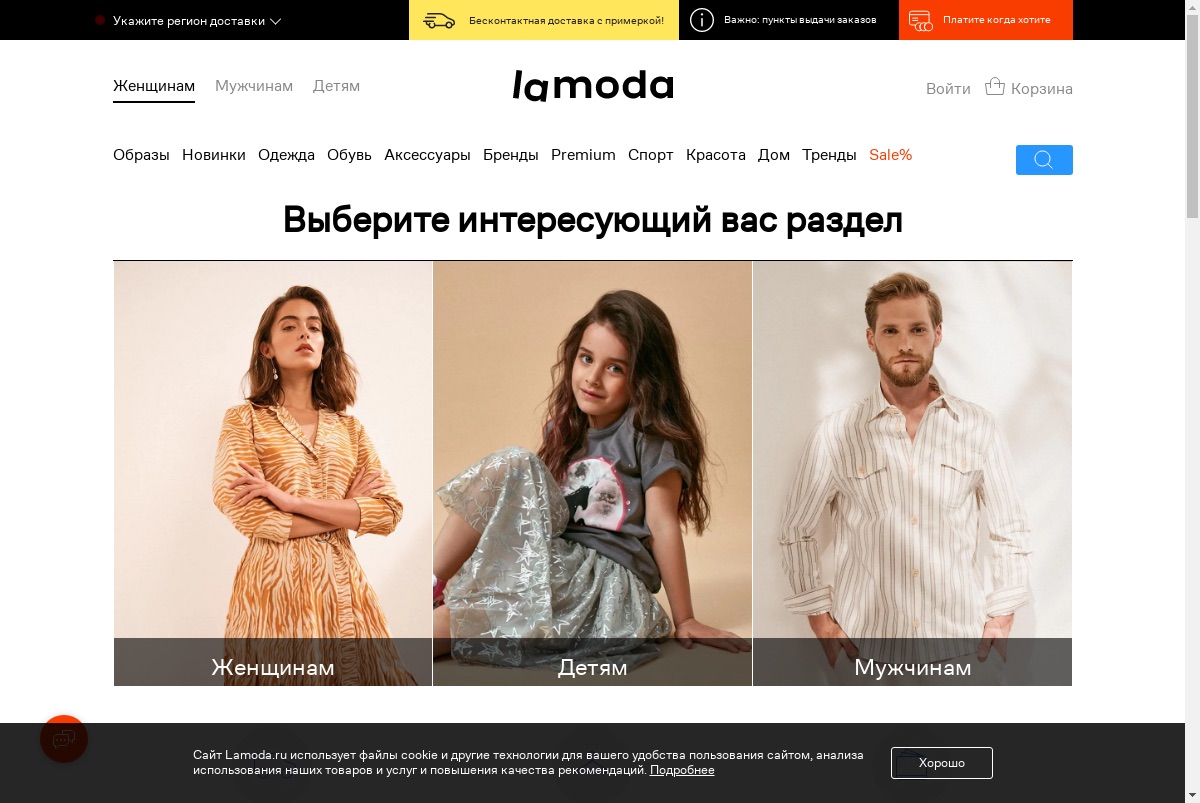
Task: Click the red location dot icon
Action: (100, 20)
